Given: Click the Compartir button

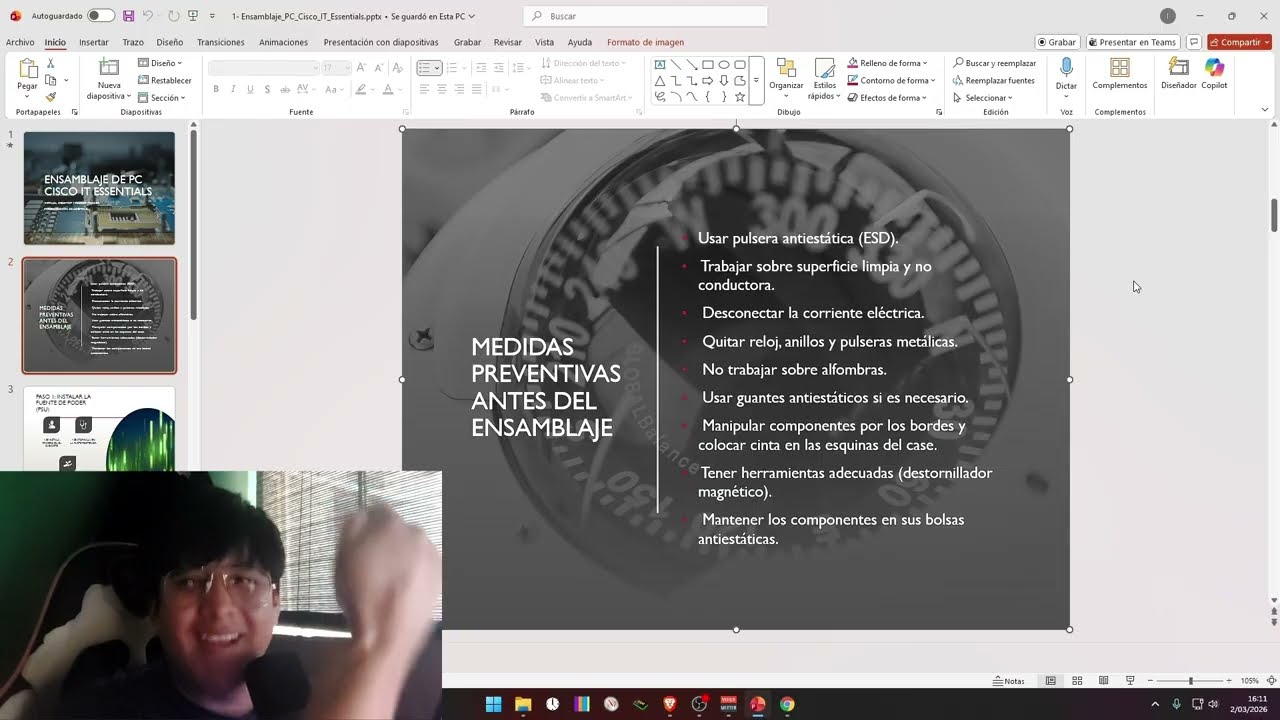Looking at the screenshot, I should [1239, 42].
